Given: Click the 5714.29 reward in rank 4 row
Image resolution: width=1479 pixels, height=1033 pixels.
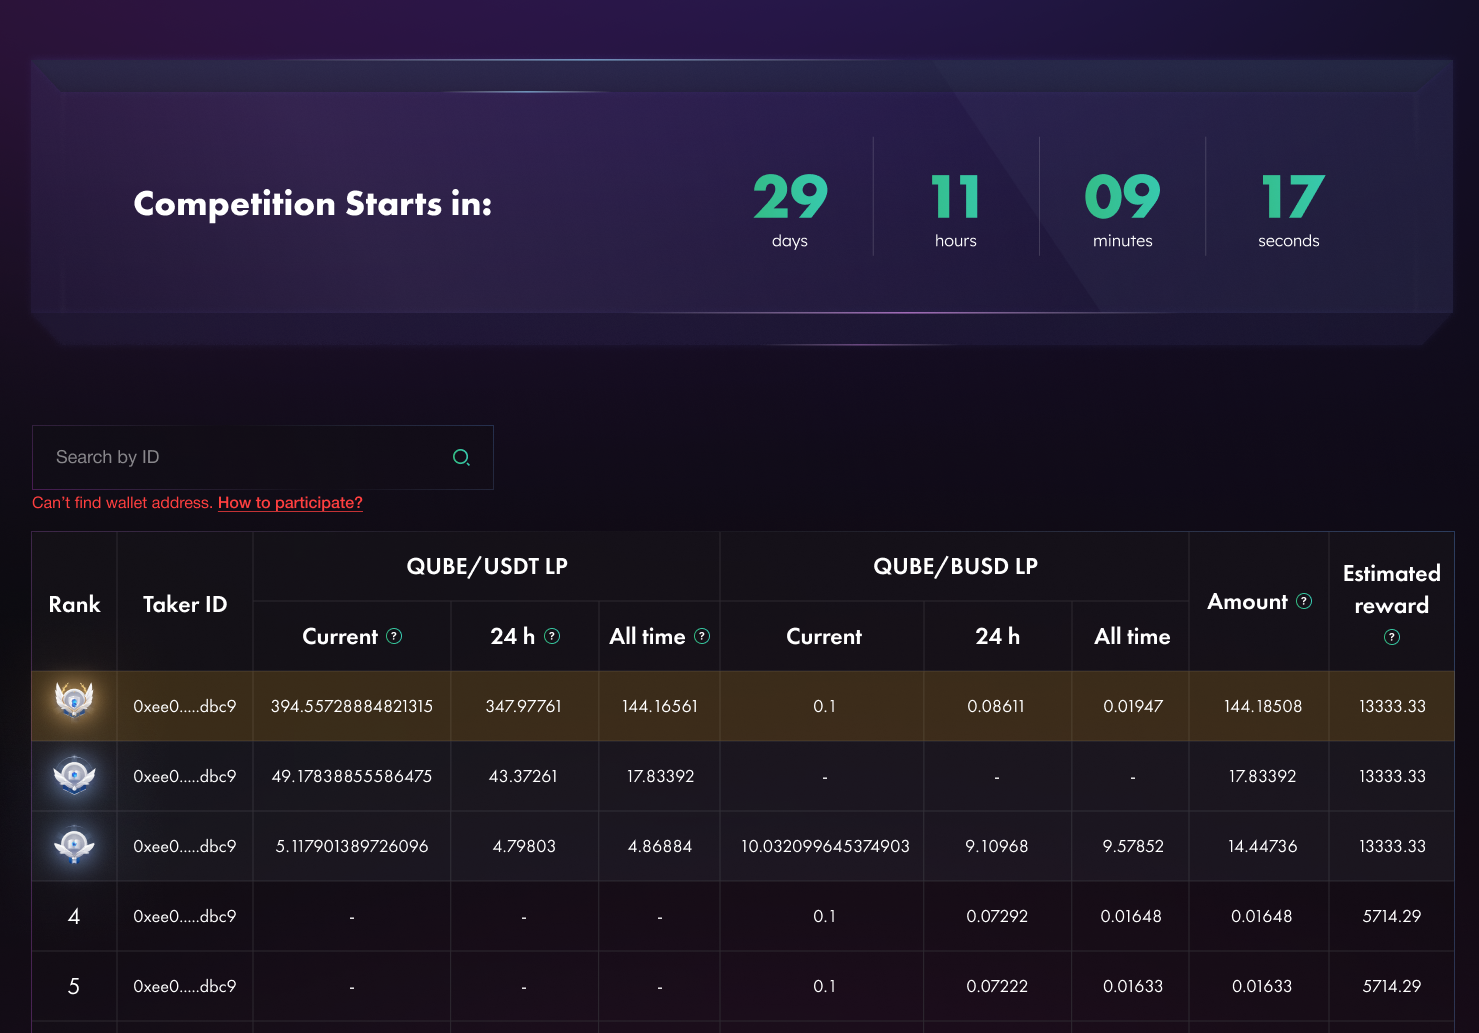Looking at the screenshot, I should point(1391,916).
